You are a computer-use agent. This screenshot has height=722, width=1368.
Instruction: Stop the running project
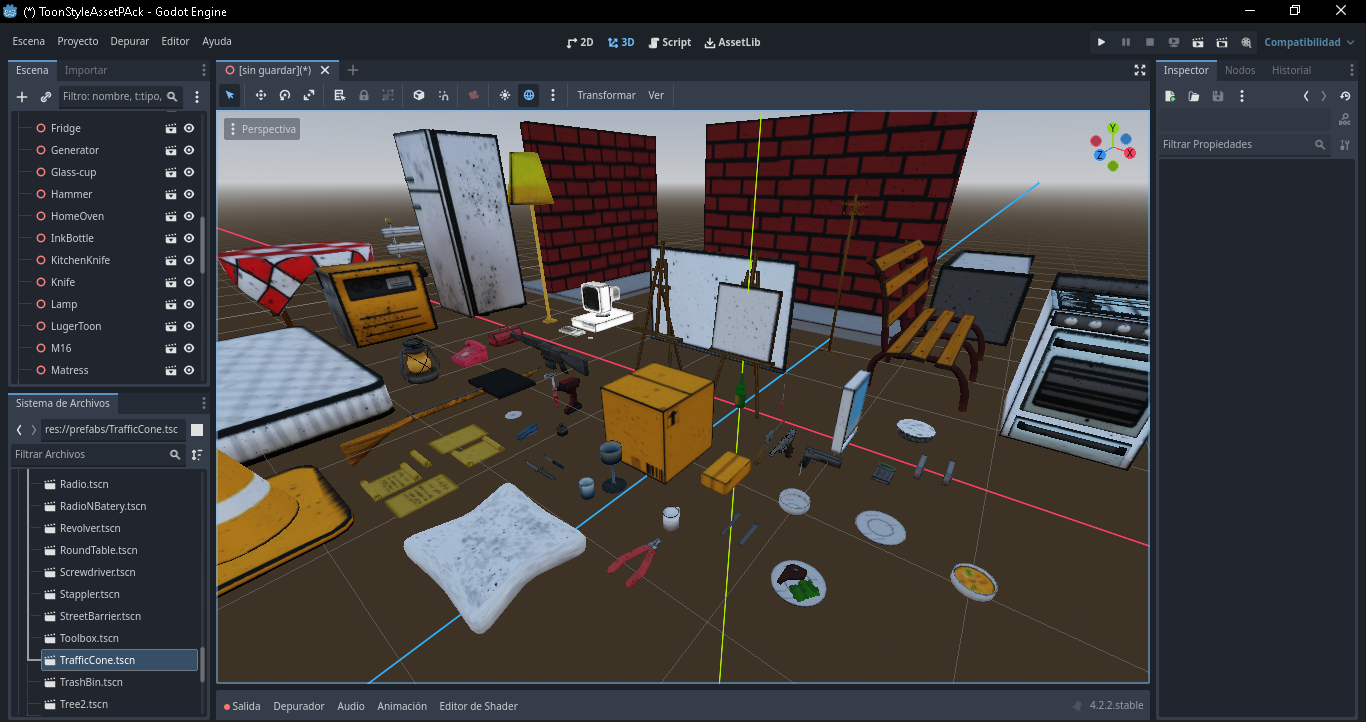[x=1150, y=42]
